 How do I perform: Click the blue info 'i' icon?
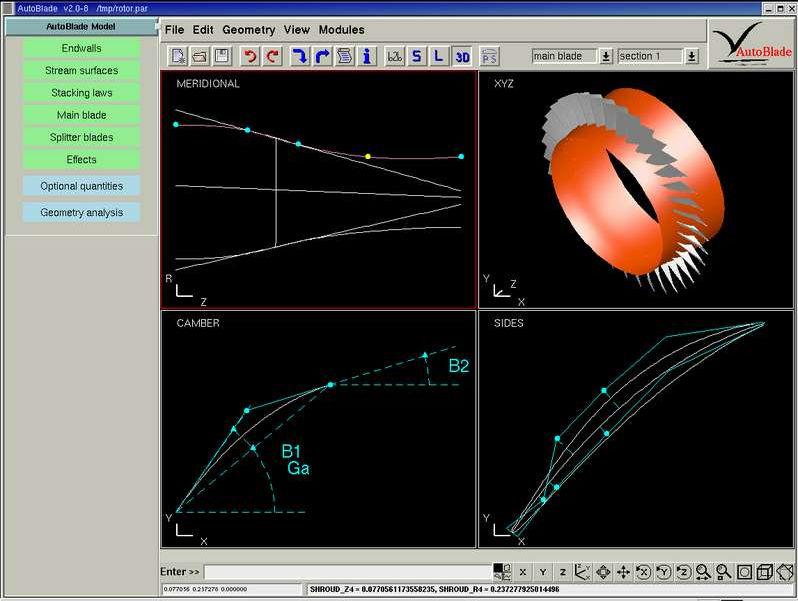click(367, 56)
